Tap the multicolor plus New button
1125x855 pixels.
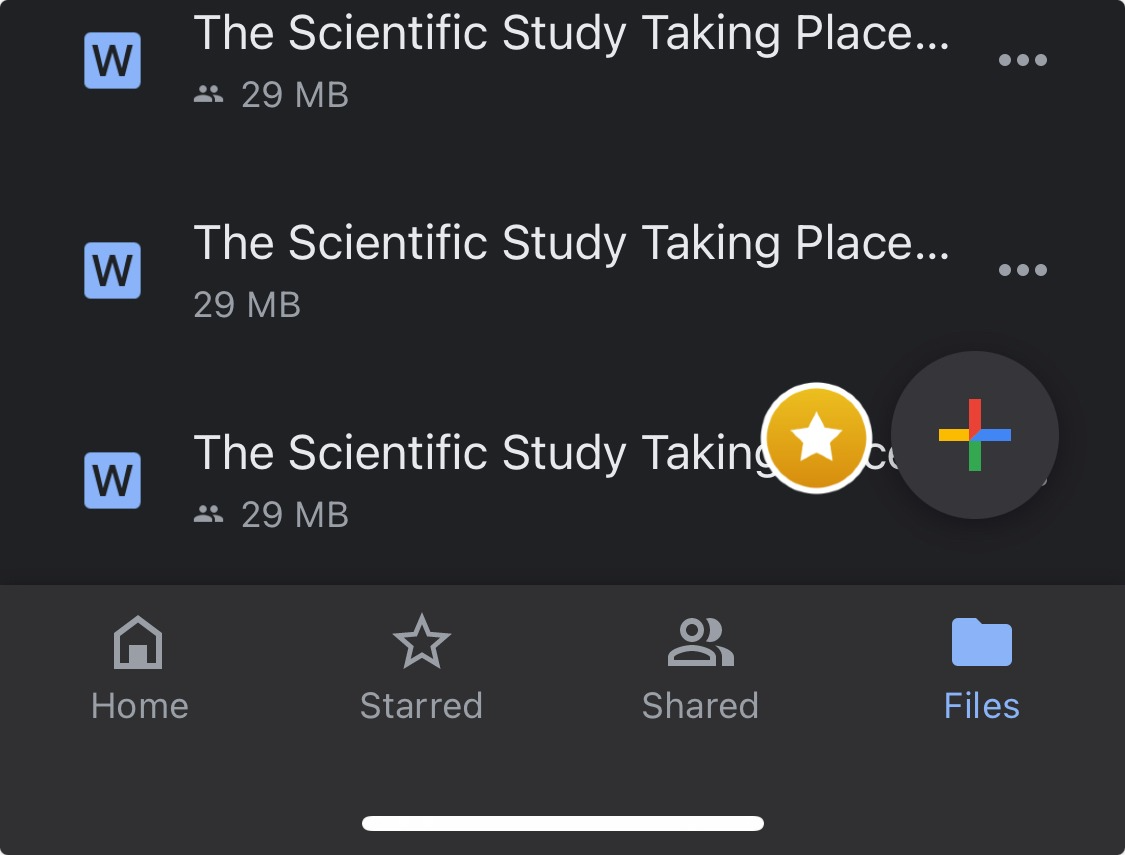pyautogui.click(x=974, y=435)
